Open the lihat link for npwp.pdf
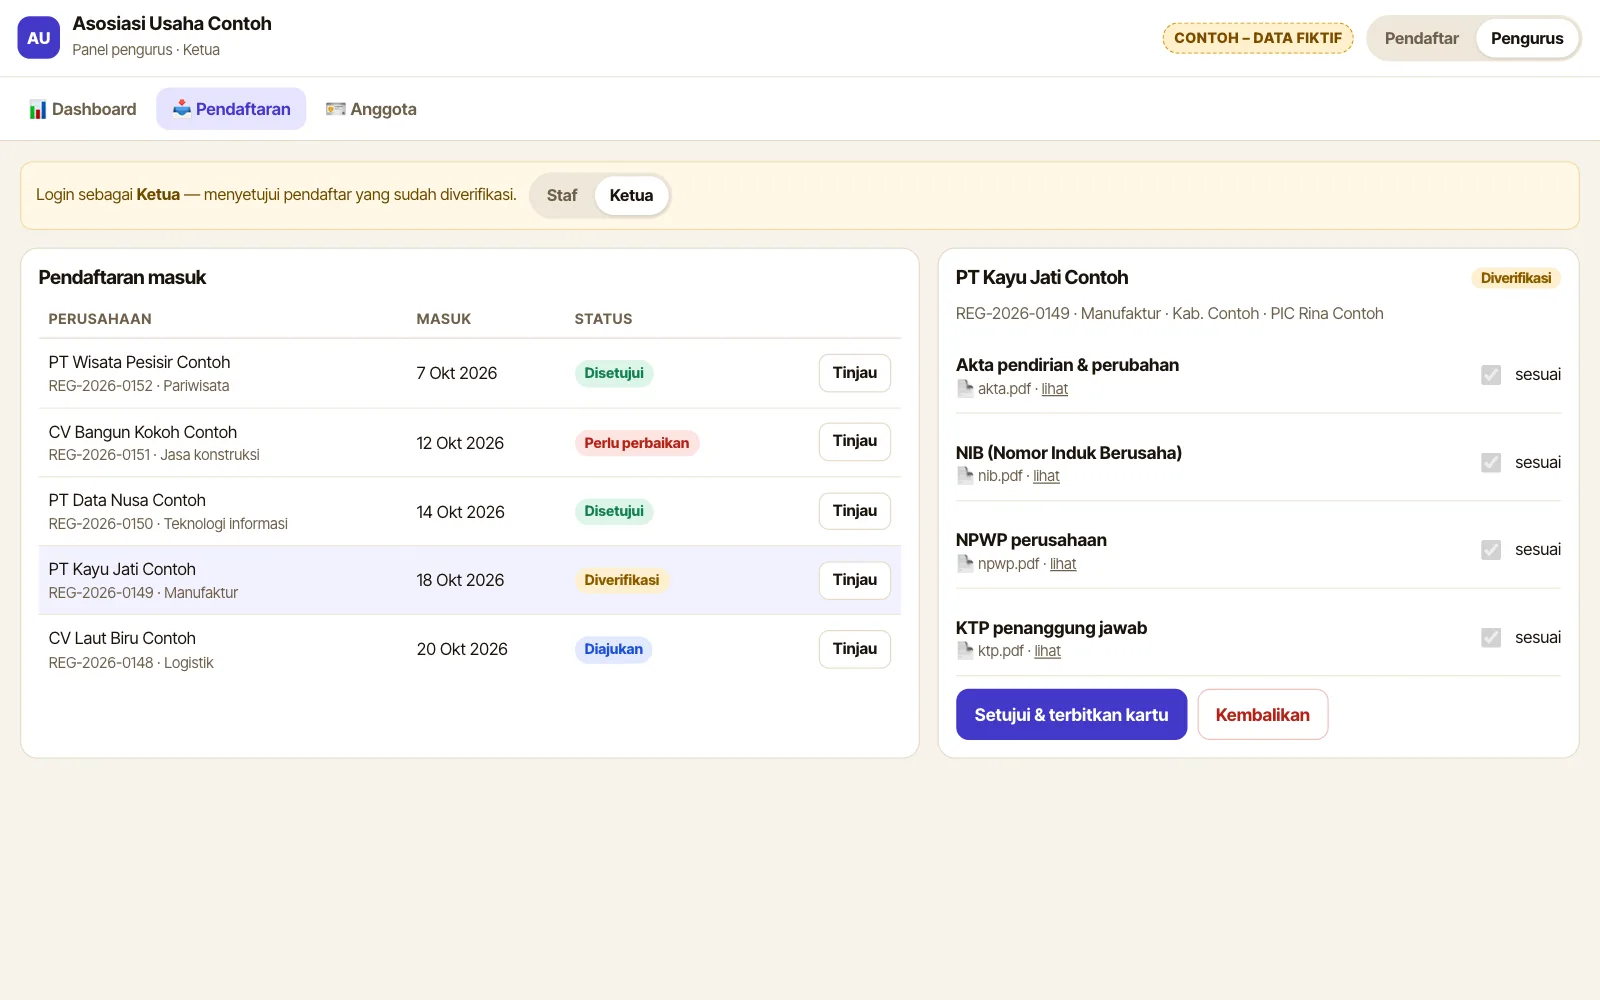Screen dimensions: 1600x1000 tap(1063, 564)
